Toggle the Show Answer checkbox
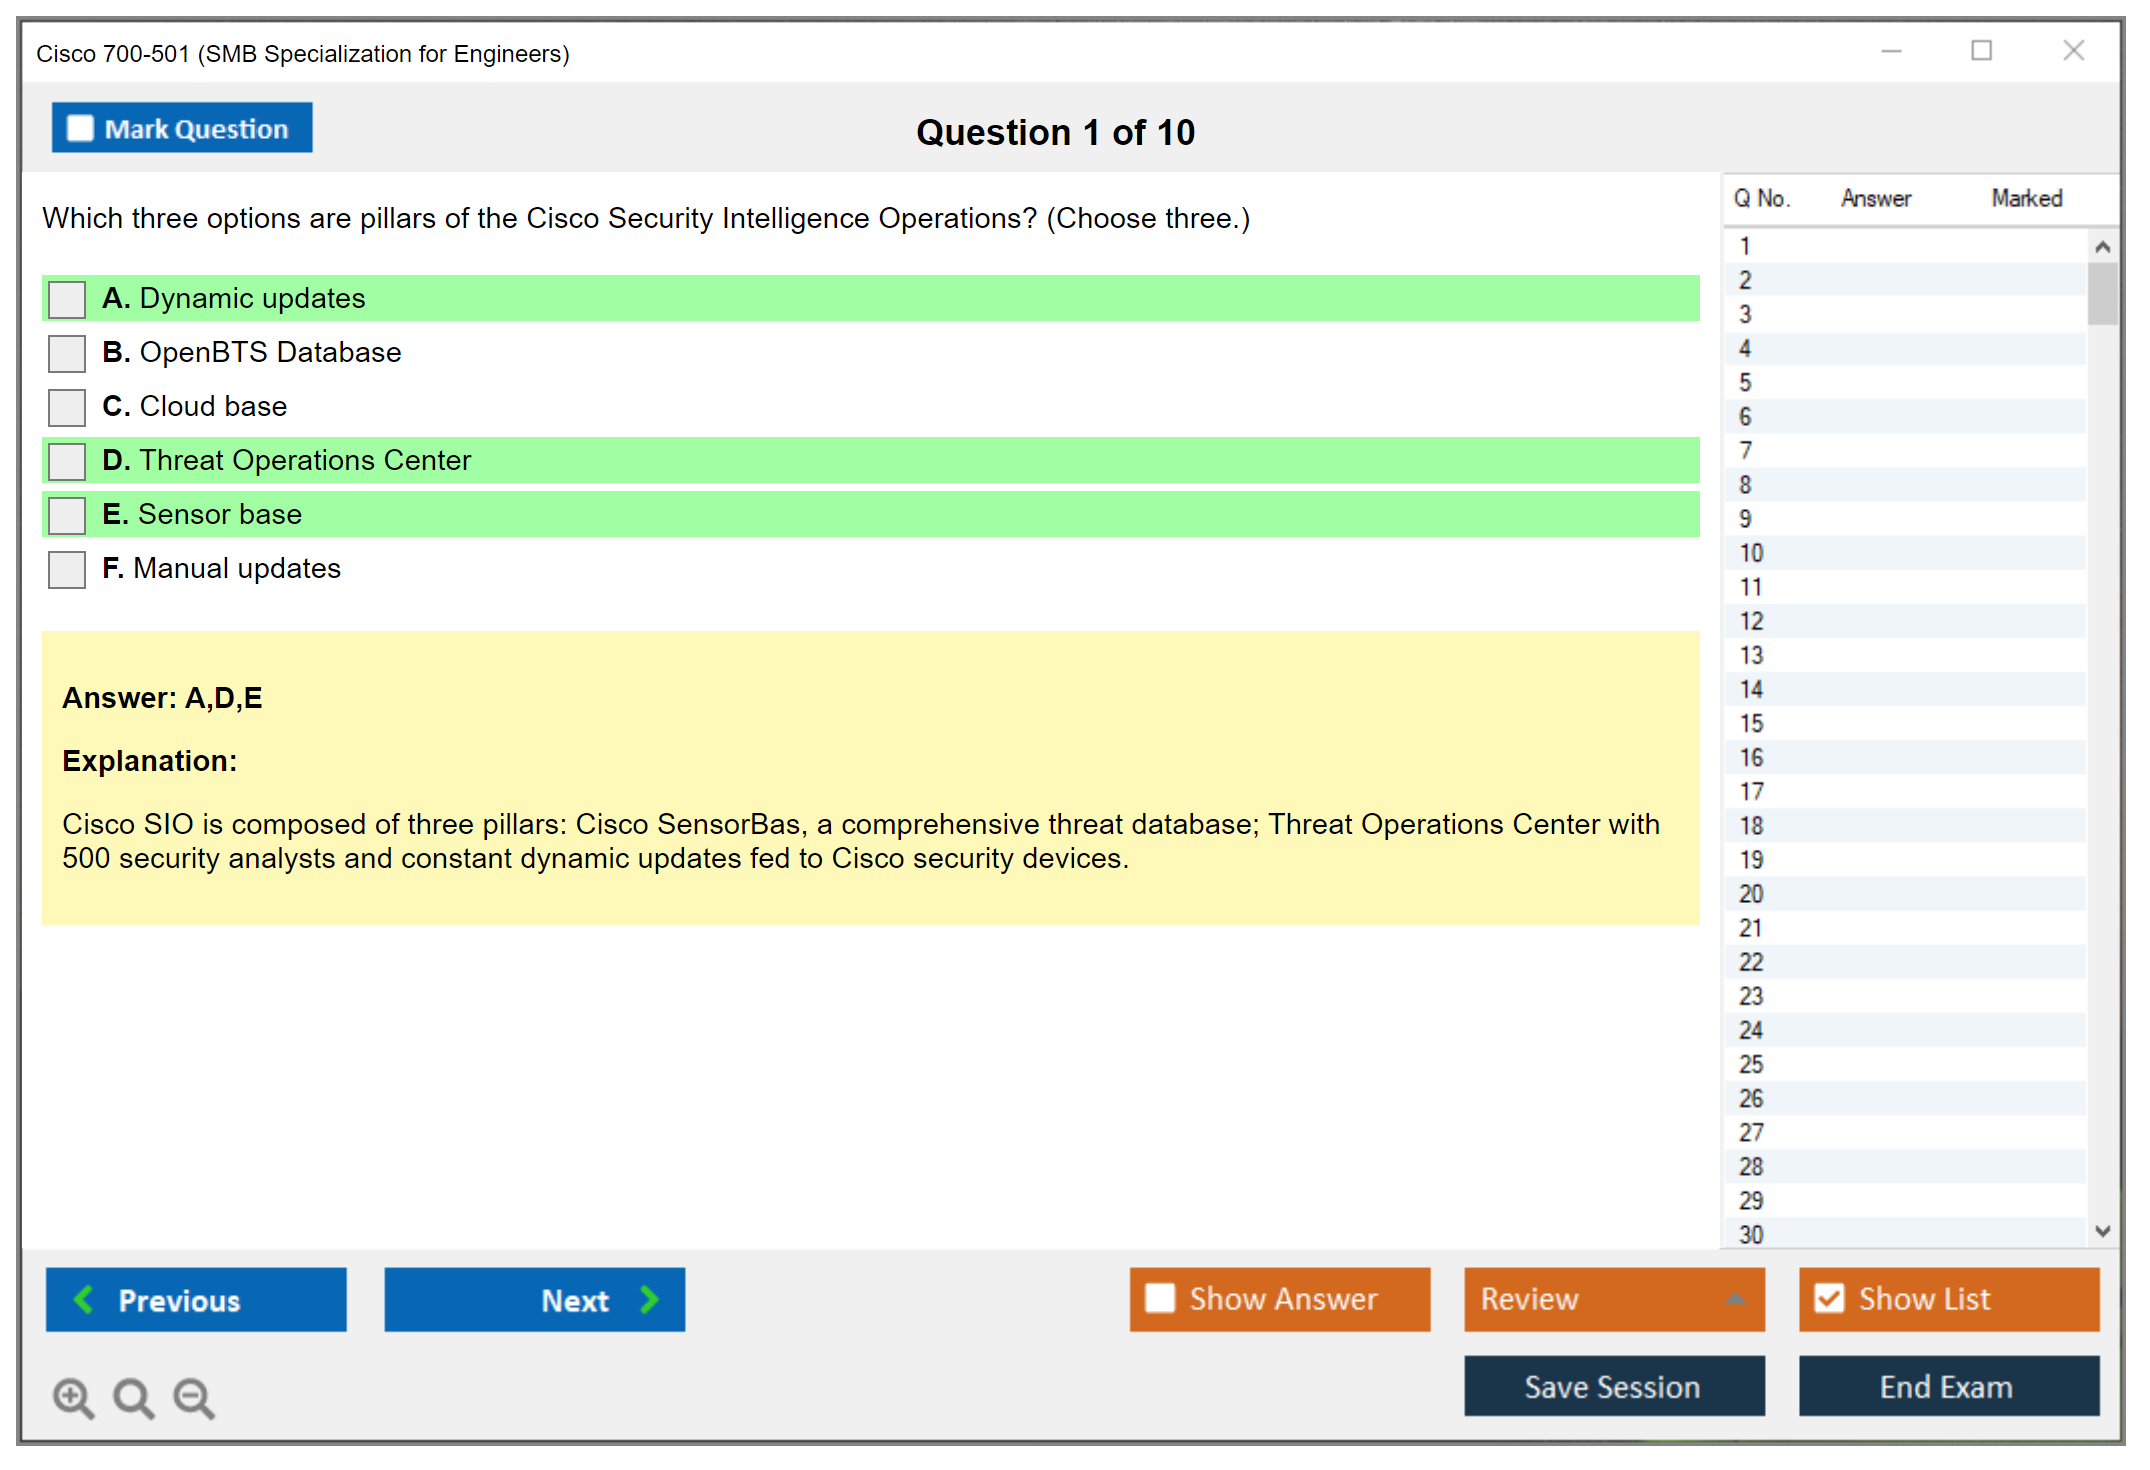This screenshot has width=2150, height=1470. click(1160, 1298)
